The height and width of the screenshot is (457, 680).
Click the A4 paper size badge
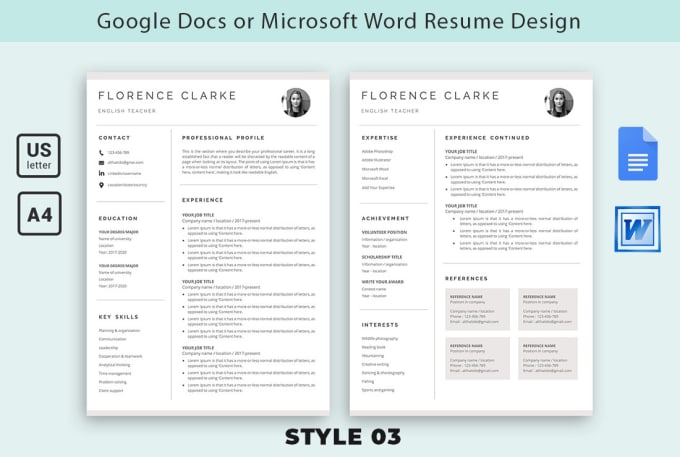[39, 214]
